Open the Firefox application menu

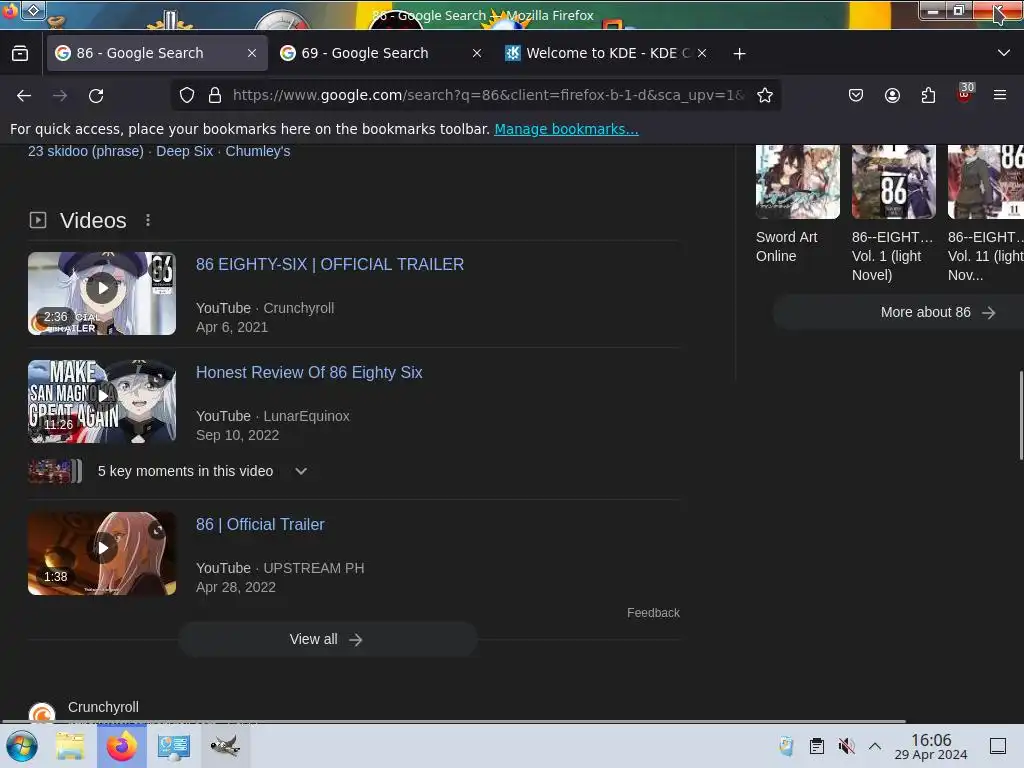(x=1000, y=95)
